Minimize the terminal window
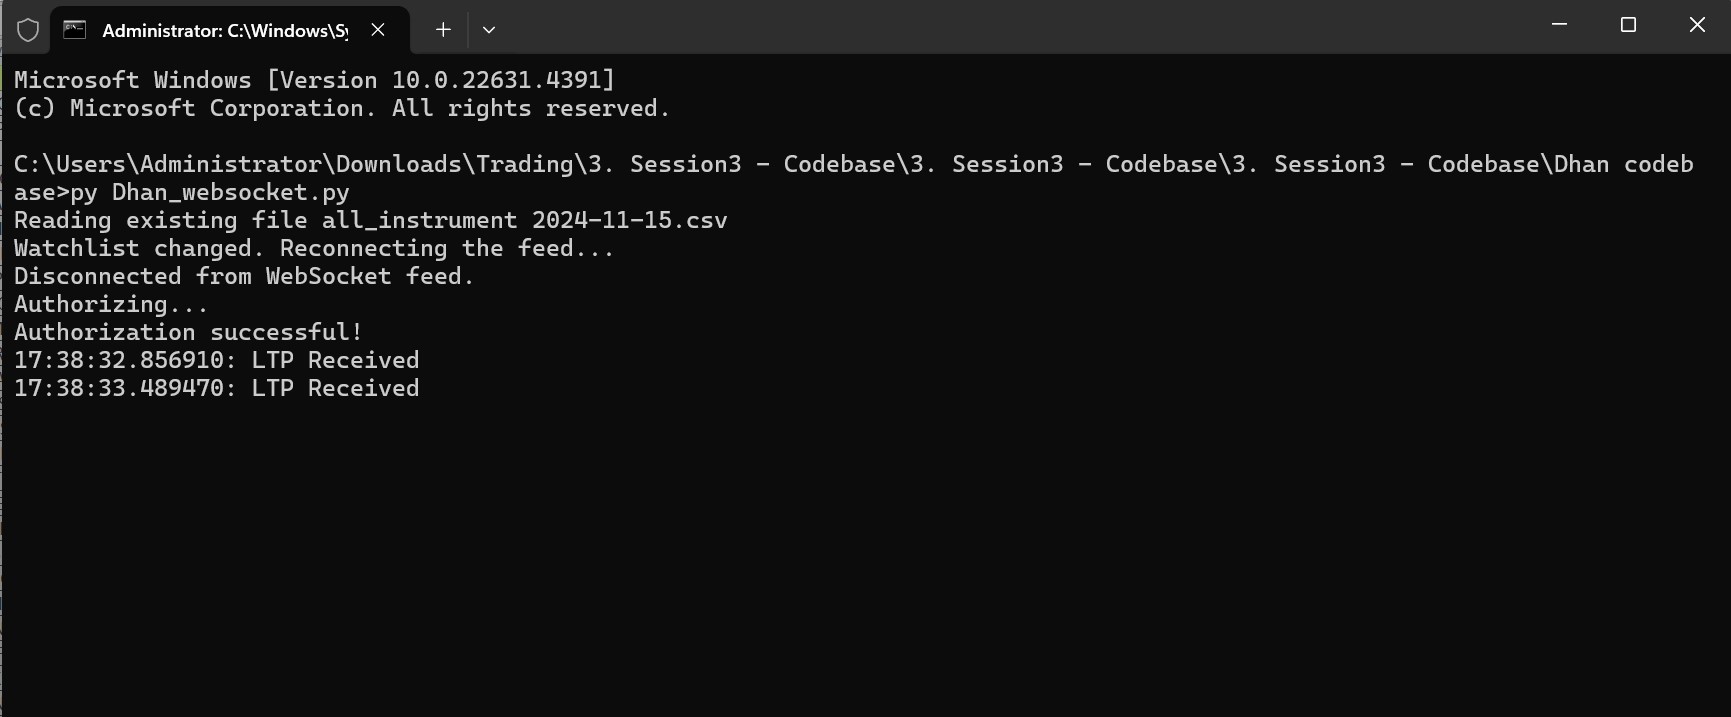The width and height of the screenshot is (1731, 717). (x=1559, y=25)
